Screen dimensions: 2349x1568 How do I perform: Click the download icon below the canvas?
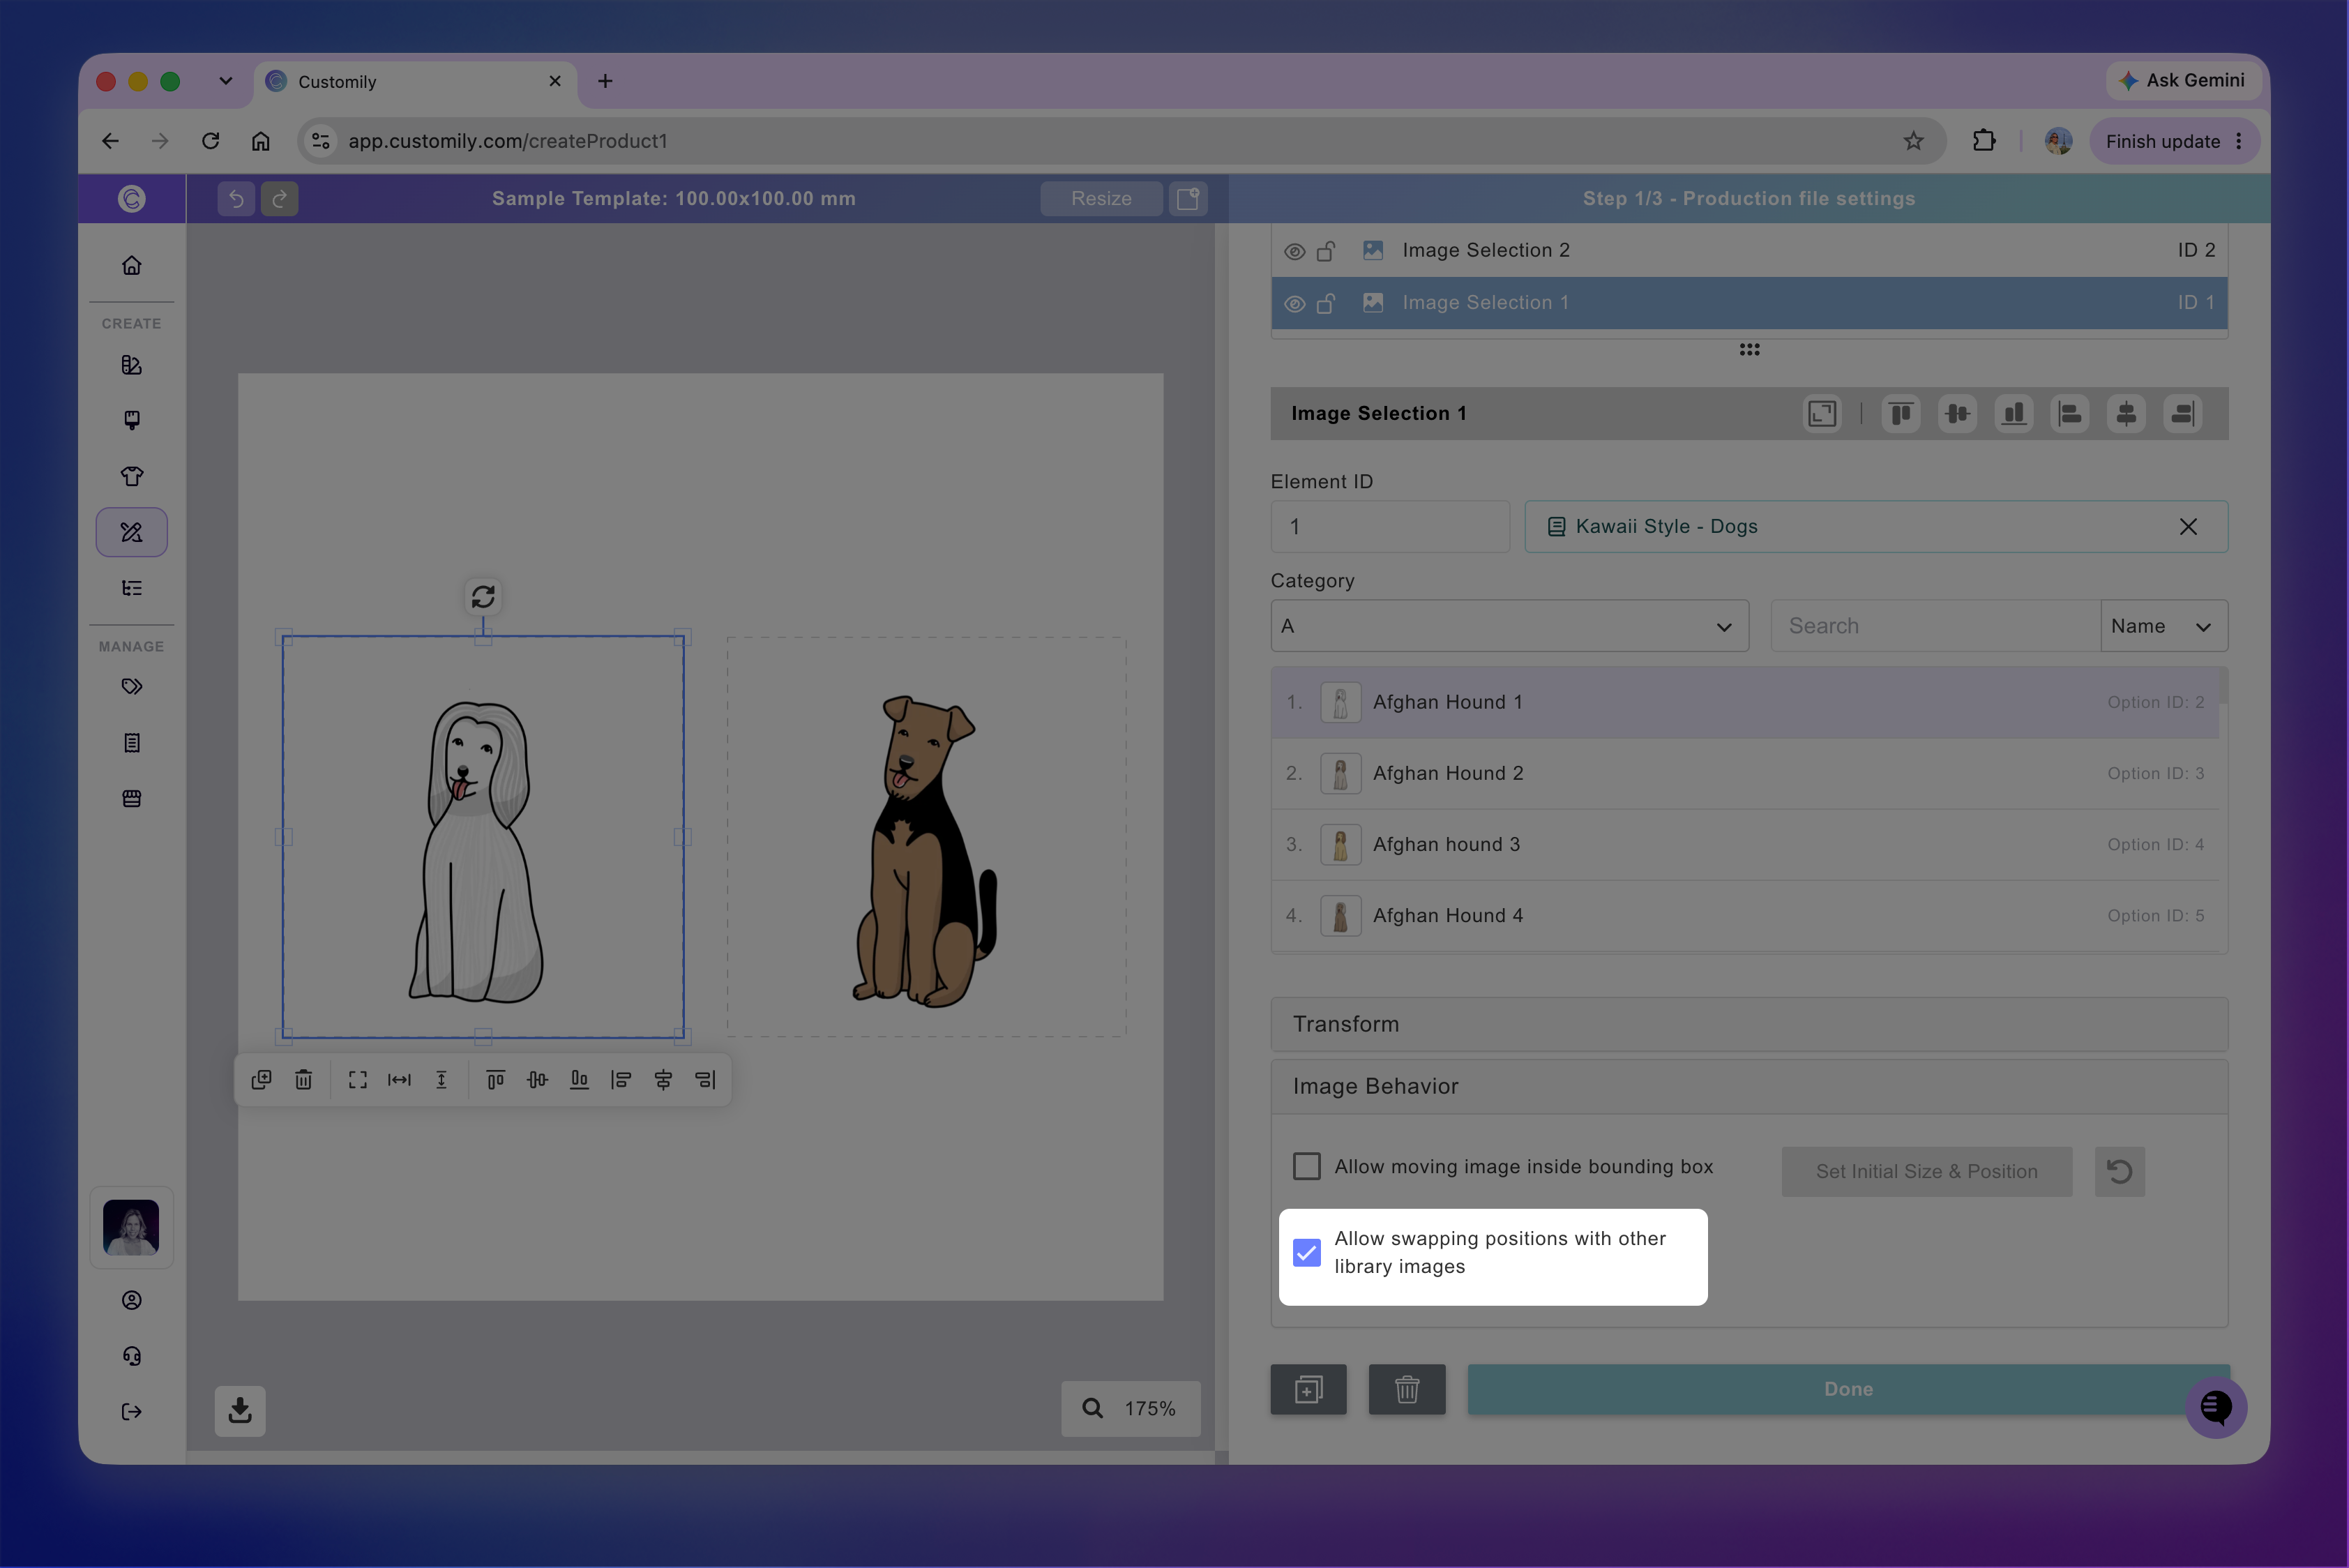(x=240, y=1410)
